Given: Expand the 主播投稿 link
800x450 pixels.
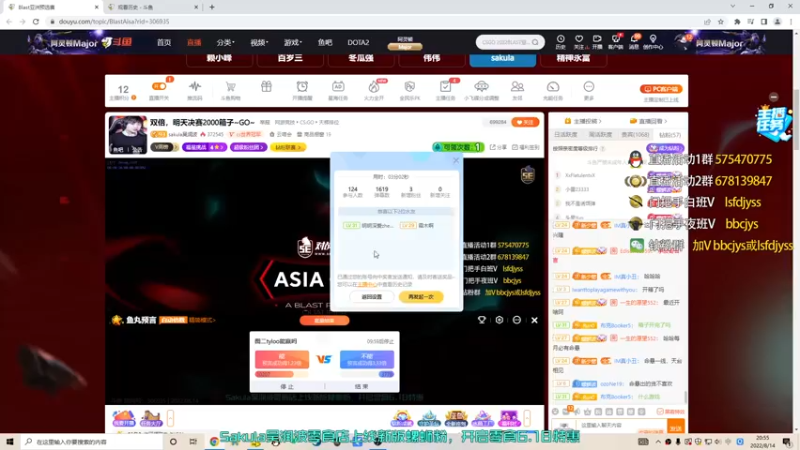Looking at the screenshot, I should pyautogui.click(x=583, y=121).
